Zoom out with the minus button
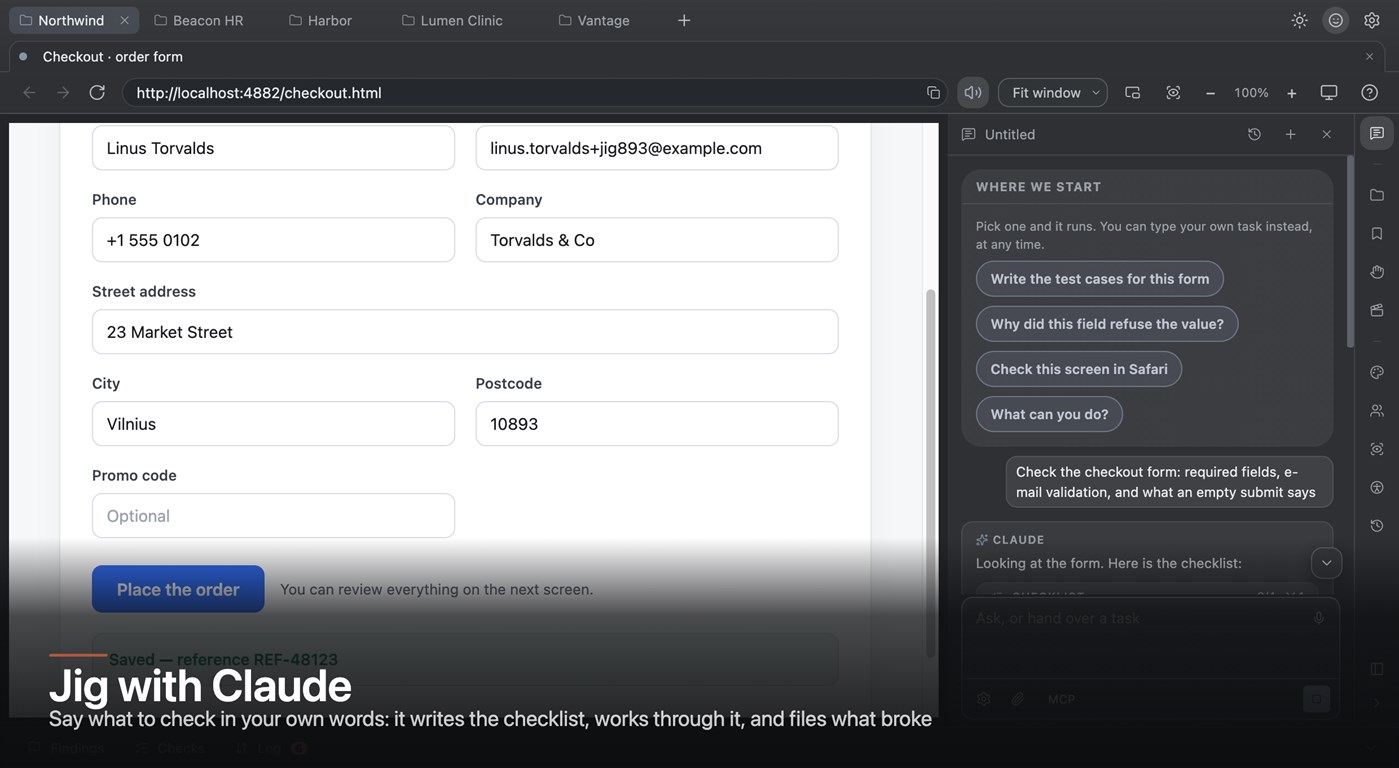This screenshot has height=768, width=1399. coord(1210,93)
